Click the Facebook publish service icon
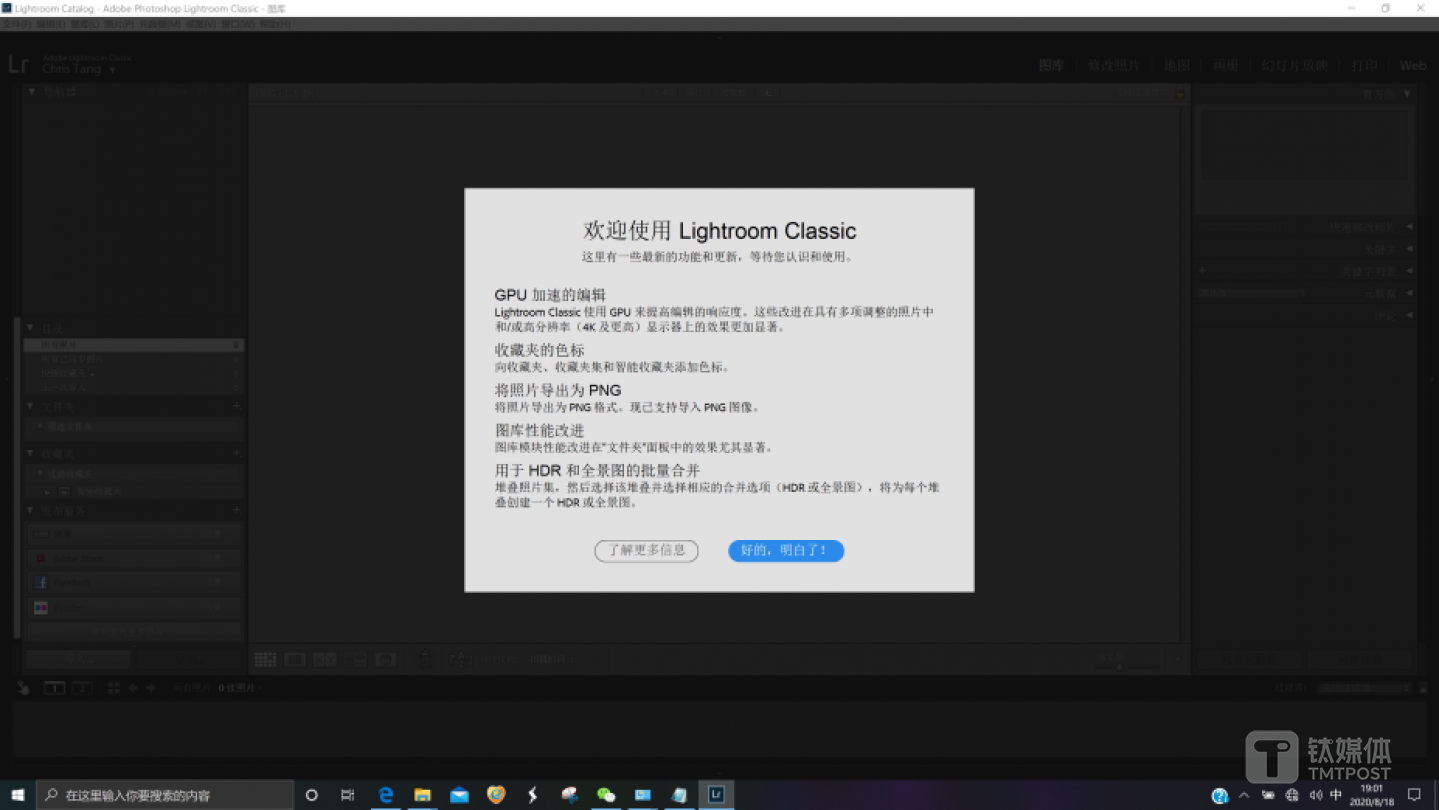 tap(41, 582)
